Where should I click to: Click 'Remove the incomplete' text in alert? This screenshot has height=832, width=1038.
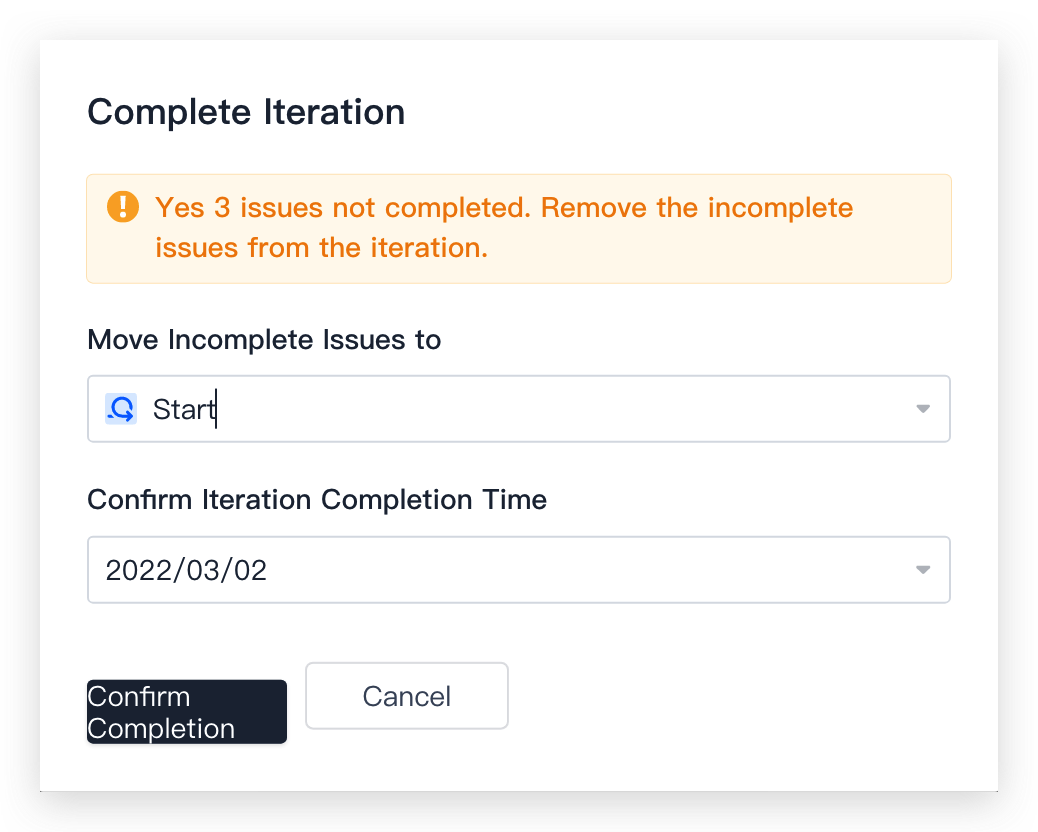(x=696, y=208)
